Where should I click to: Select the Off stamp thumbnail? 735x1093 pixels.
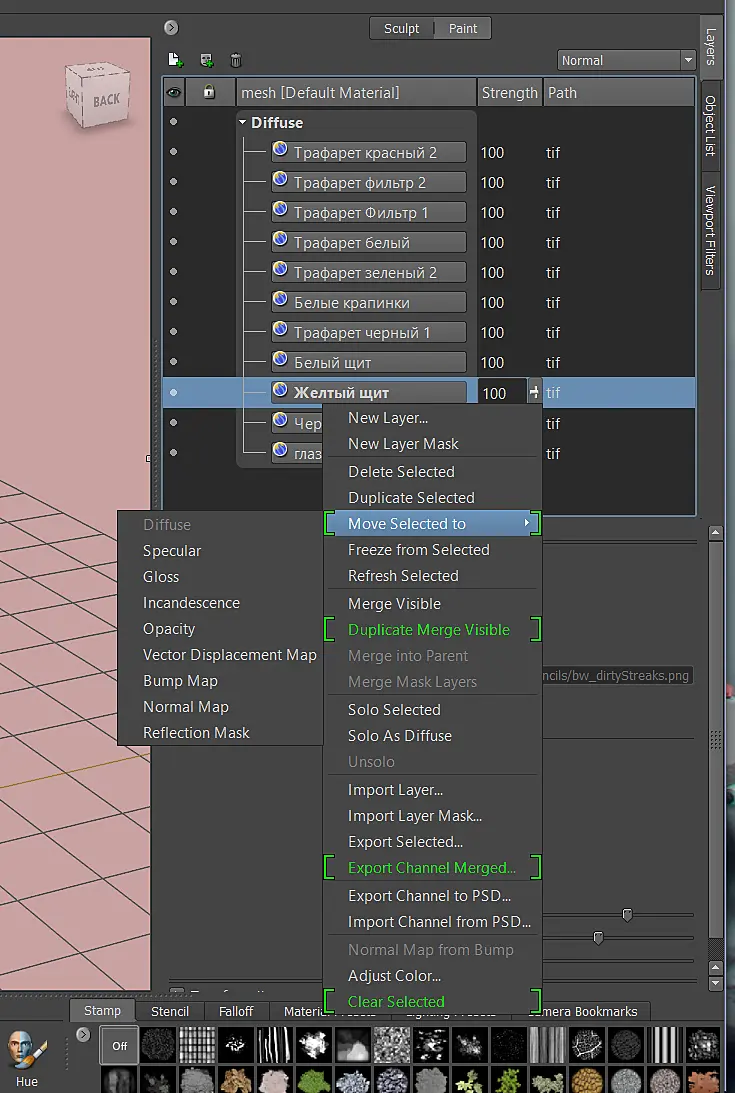(119, 1046)
